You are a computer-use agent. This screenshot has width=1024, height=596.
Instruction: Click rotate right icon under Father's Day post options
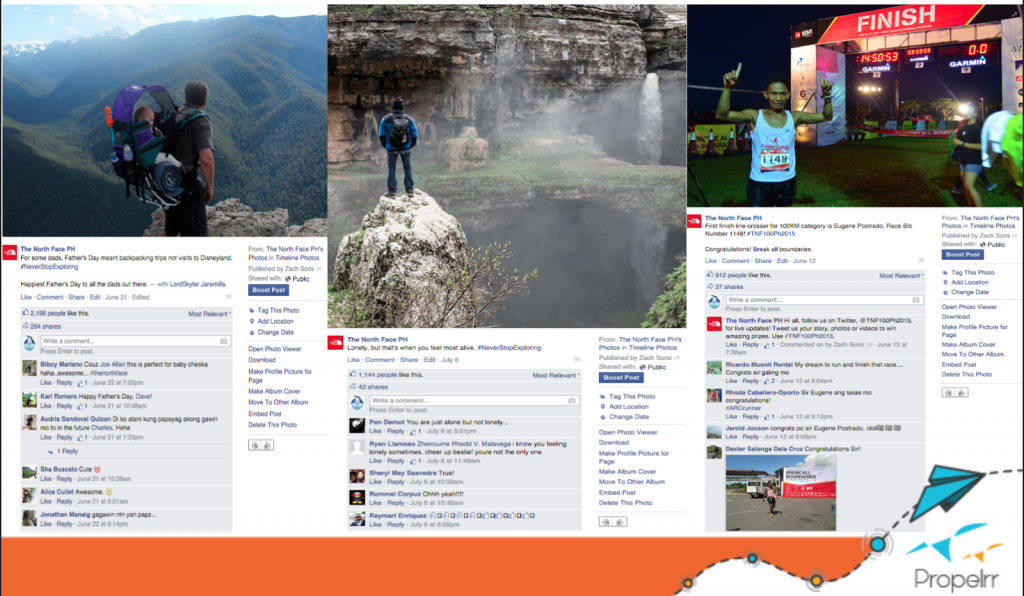click(267, 445)
